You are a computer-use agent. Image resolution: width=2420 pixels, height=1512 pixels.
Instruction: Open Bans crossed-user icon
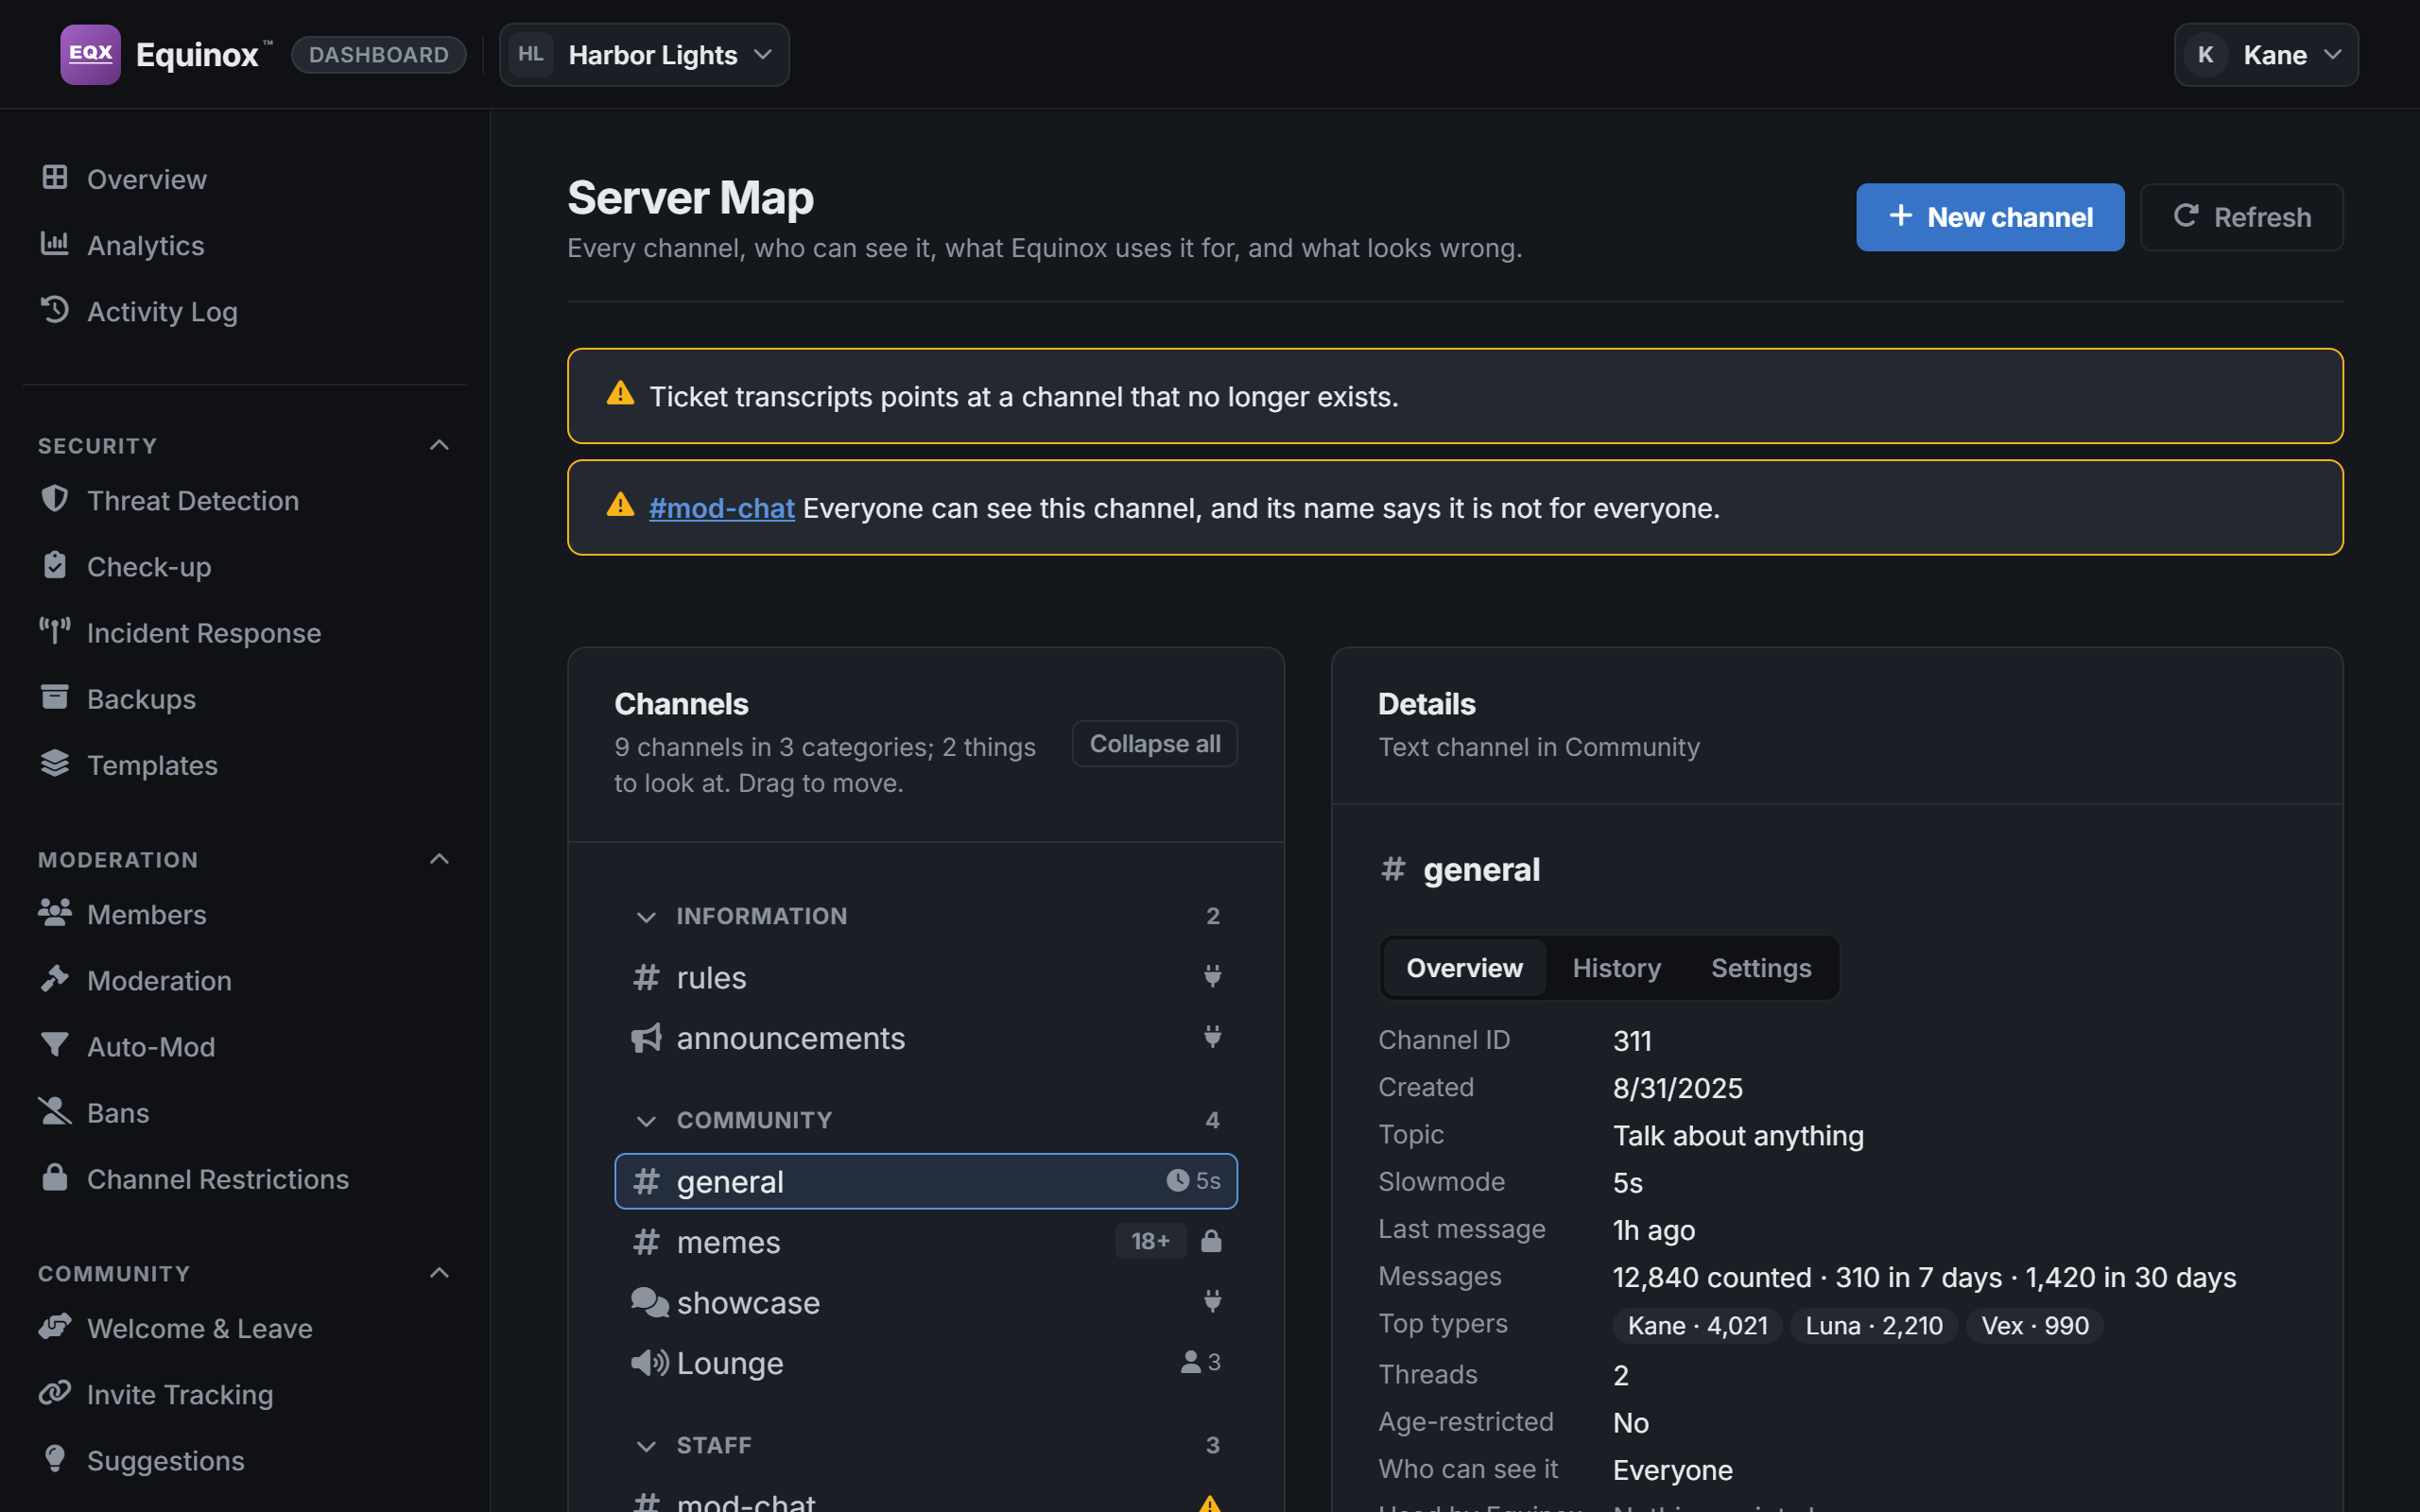tap(55, 1111)
